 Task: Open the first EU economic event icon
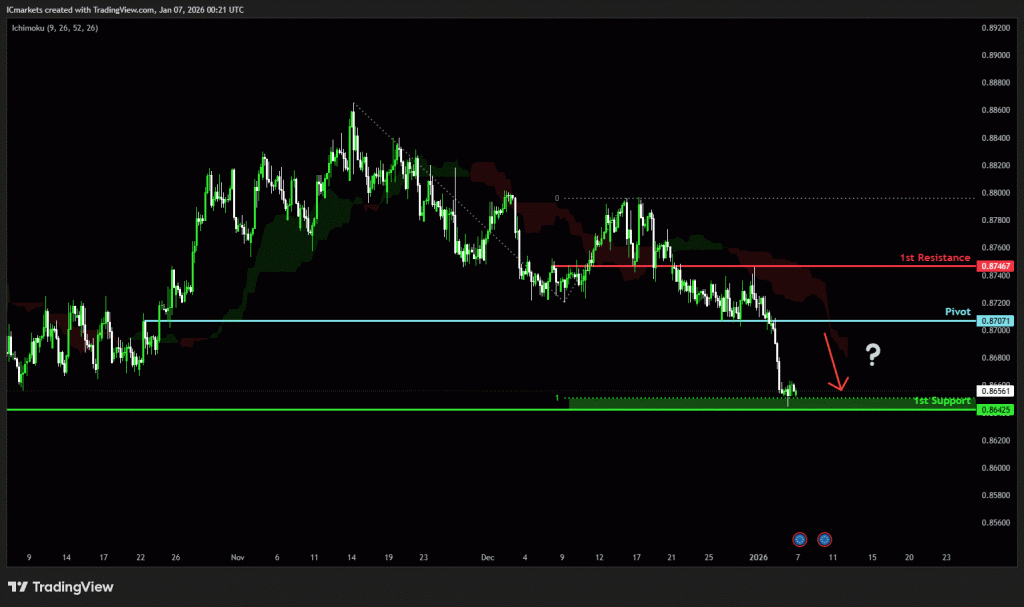pos(799,539)
